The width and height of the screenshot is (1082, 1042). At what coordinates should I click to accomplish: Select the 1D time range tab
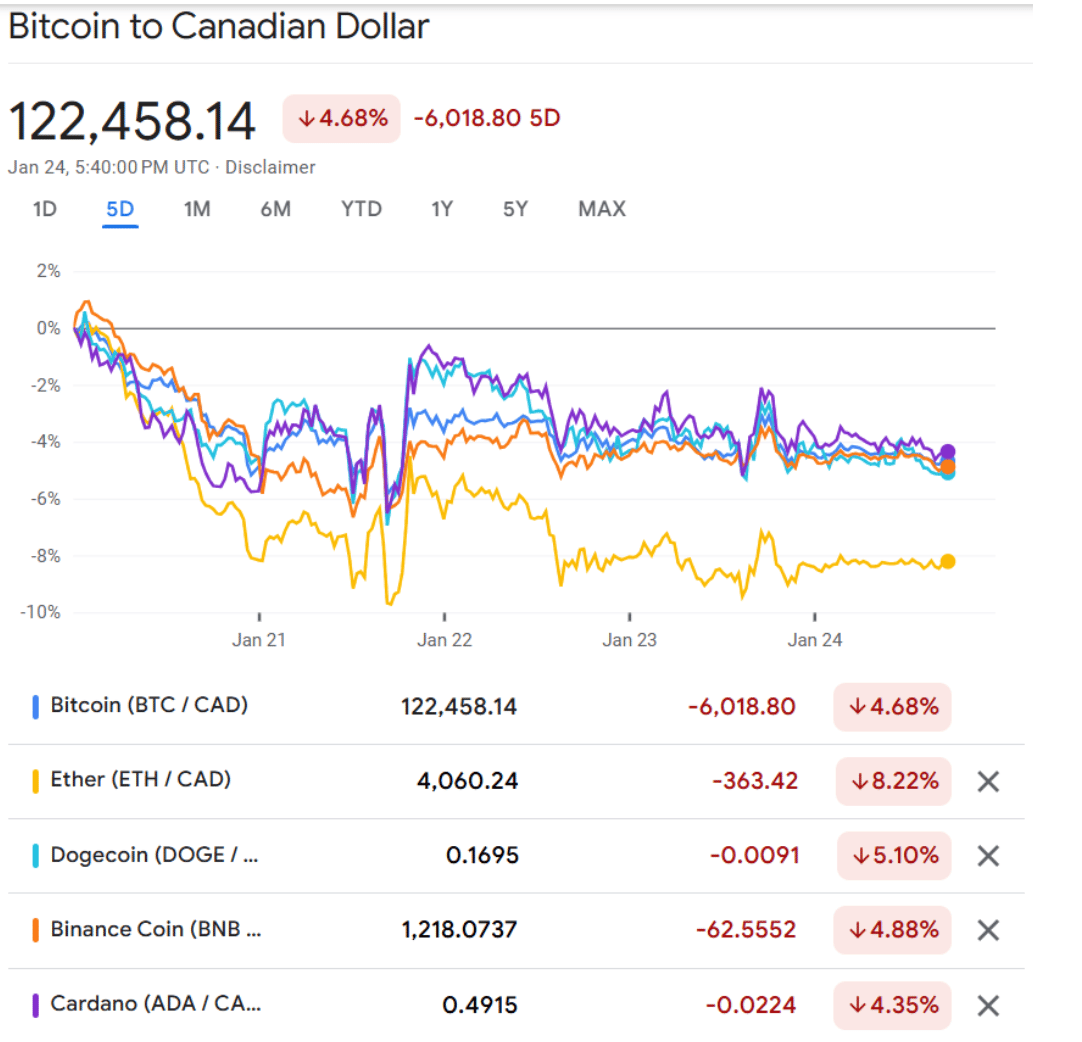click(45, 209)
